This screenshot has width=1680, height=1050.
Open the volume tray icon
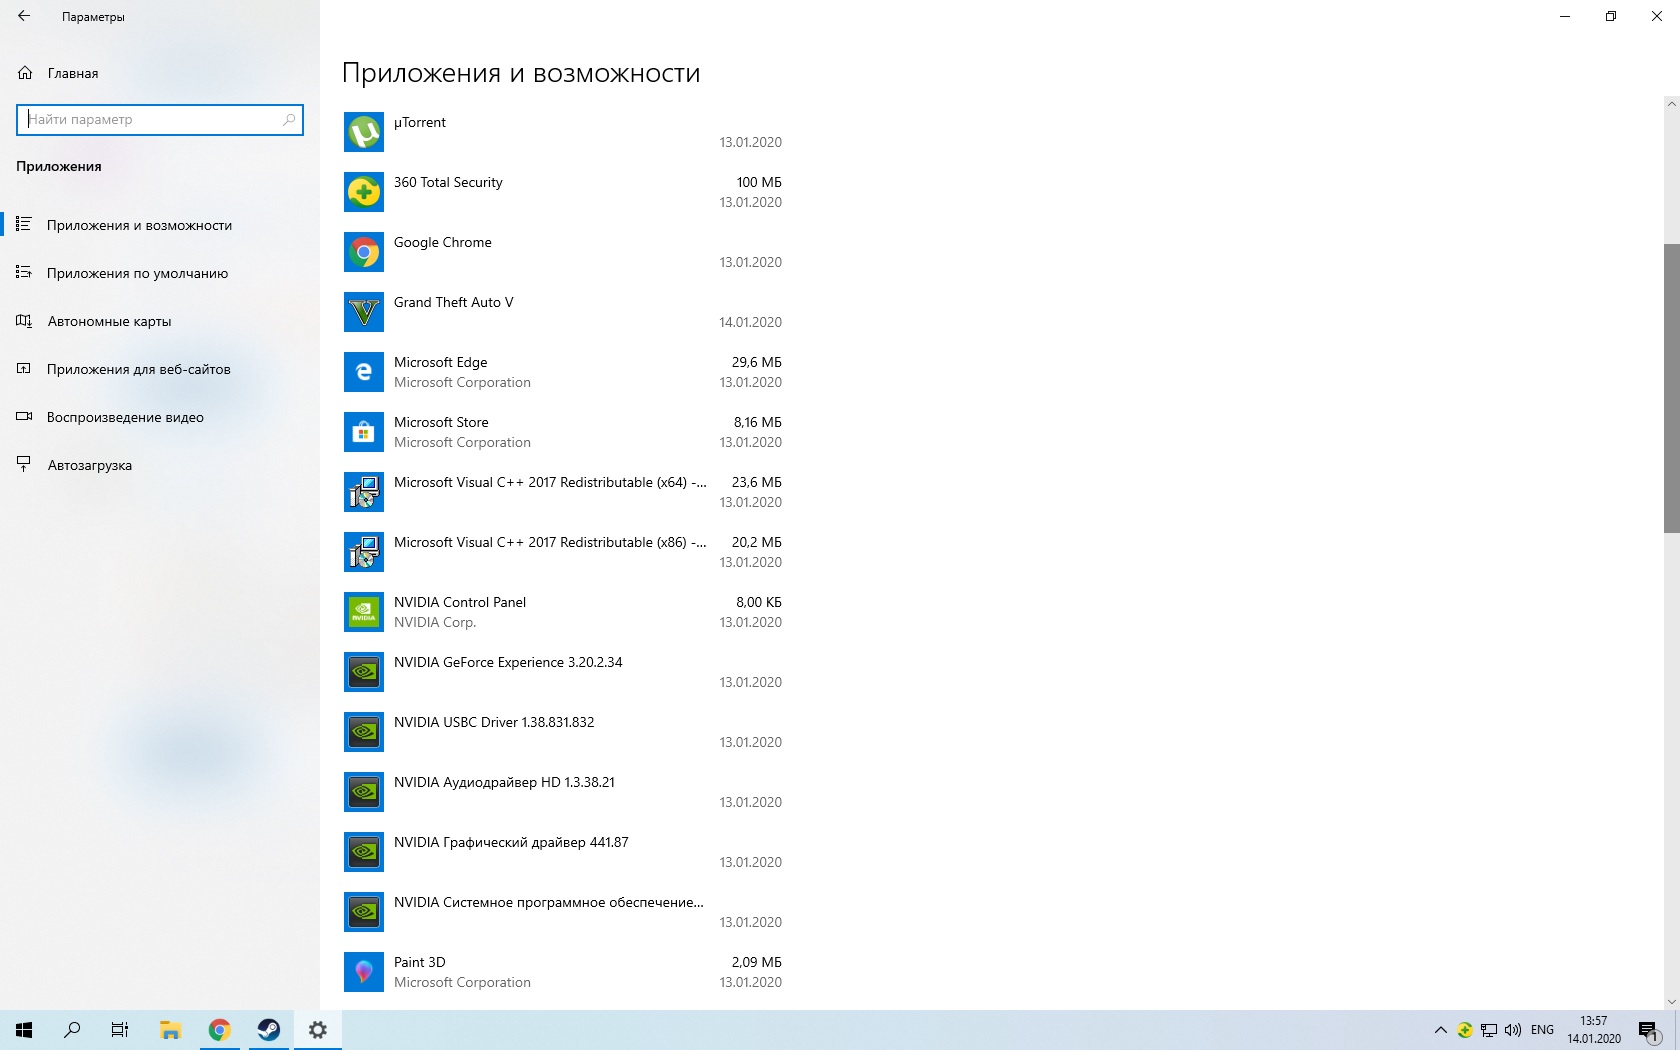(x=1513, y=1030)
